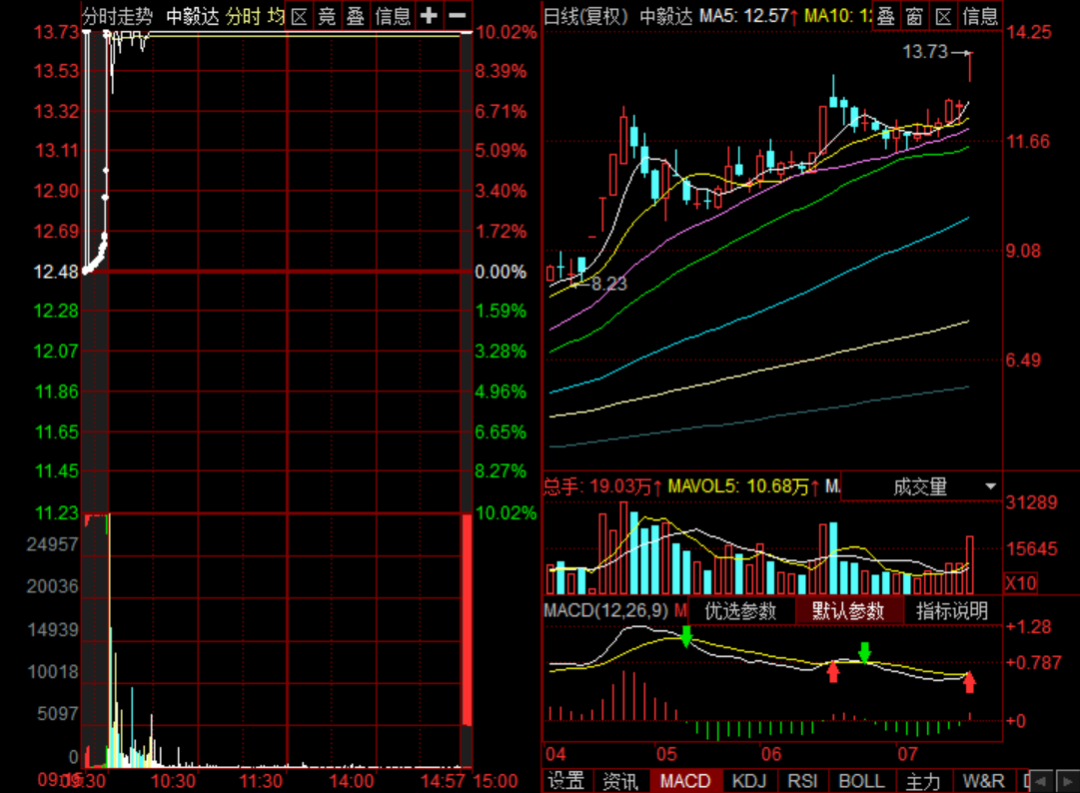Open 信息 on the intraday chart toolbar
1080x793 pixels.
pos(393,16)
